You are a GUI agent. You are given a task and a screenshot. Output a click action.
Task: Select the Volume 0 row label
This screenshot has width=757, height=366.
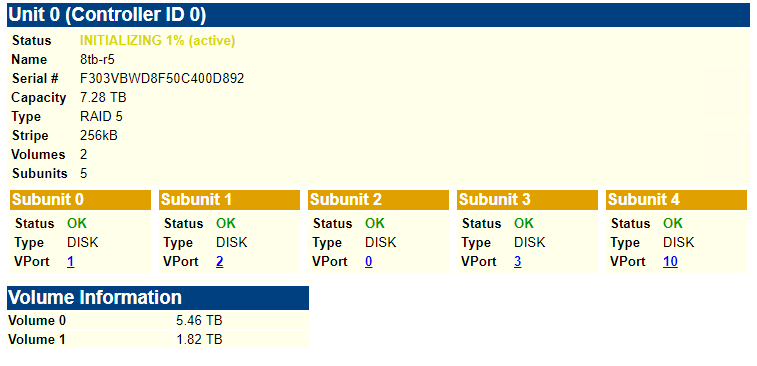[37, 321]
